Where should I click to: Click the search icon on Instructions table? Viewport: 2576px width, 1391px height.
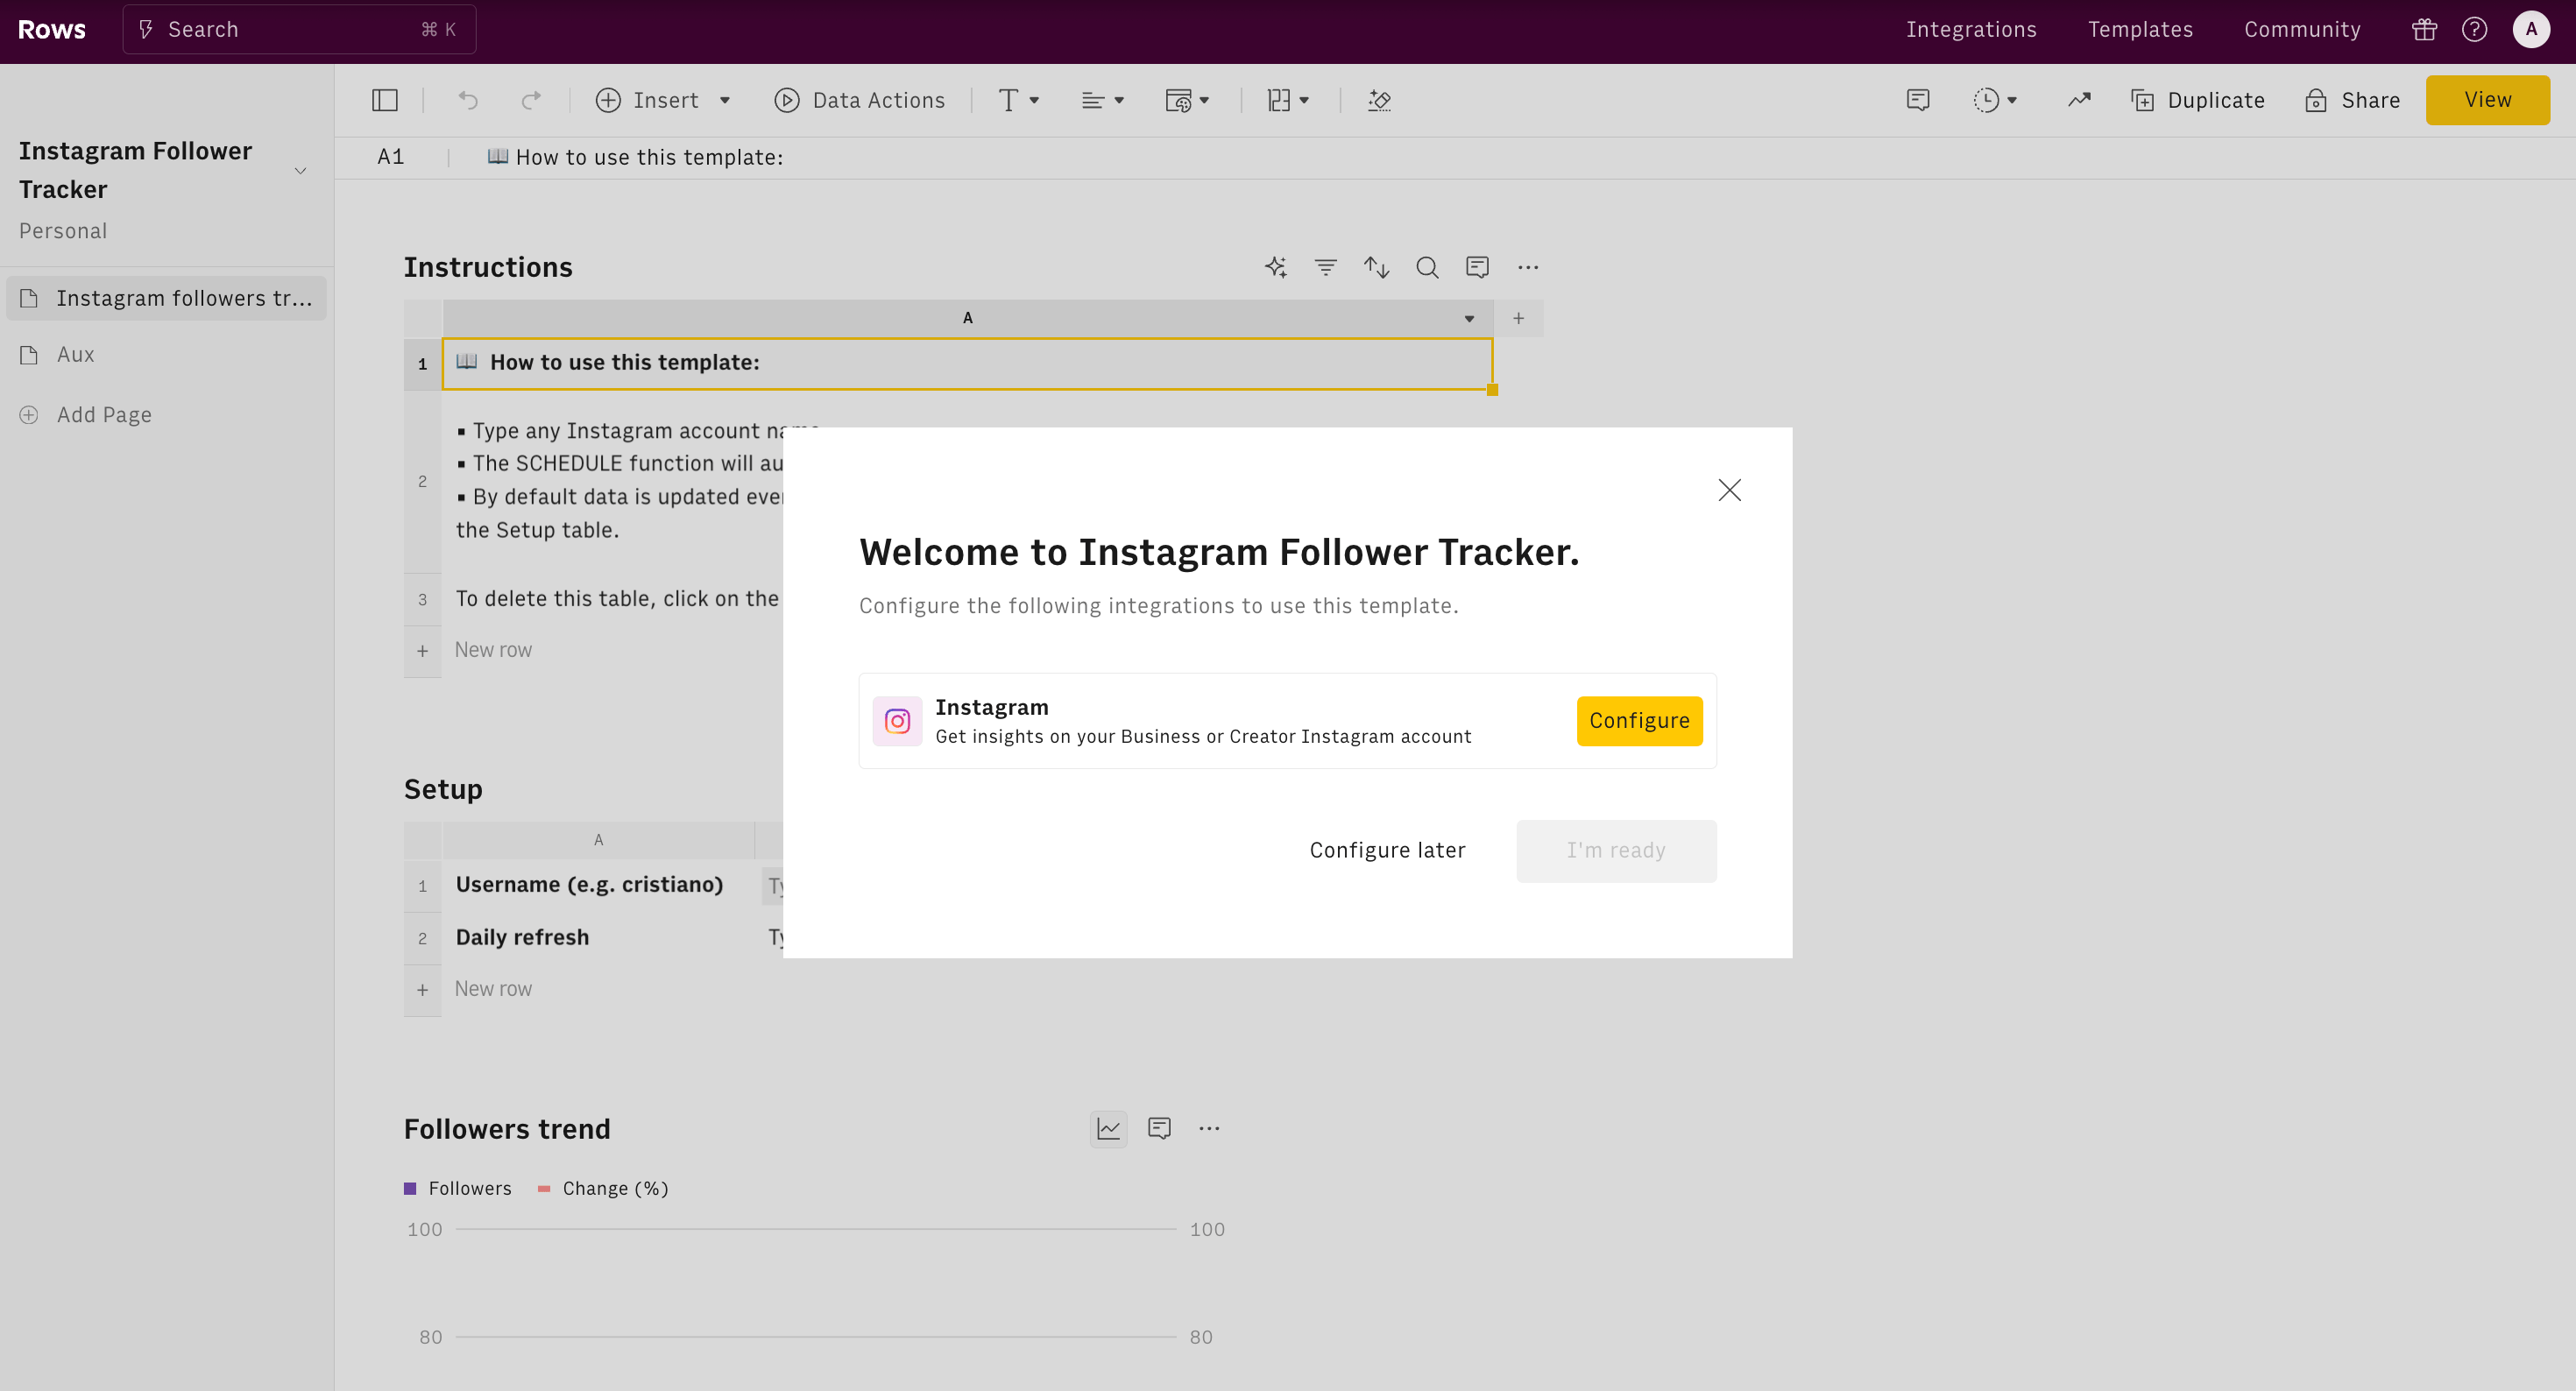1426,267
